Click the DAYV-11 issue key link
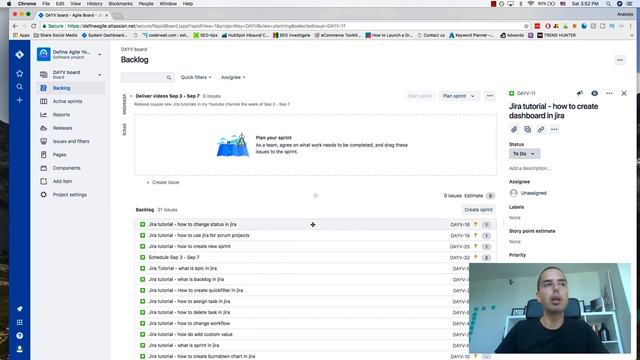640x360 pixels. 526,93
